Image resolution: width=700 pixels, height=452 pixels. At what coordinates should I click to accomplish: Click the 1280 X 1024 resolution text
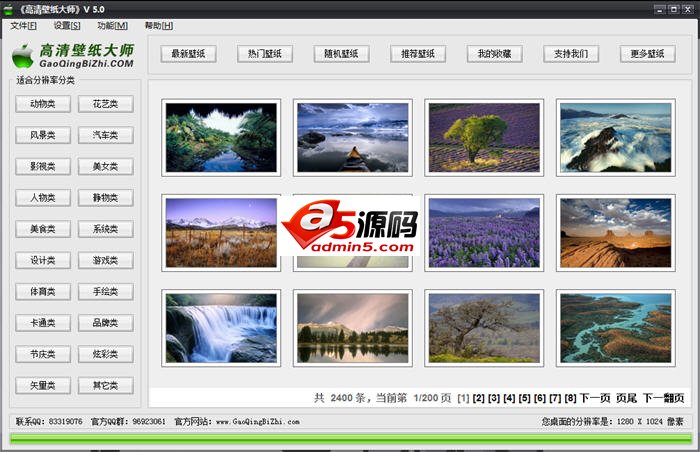click(640, 422)
